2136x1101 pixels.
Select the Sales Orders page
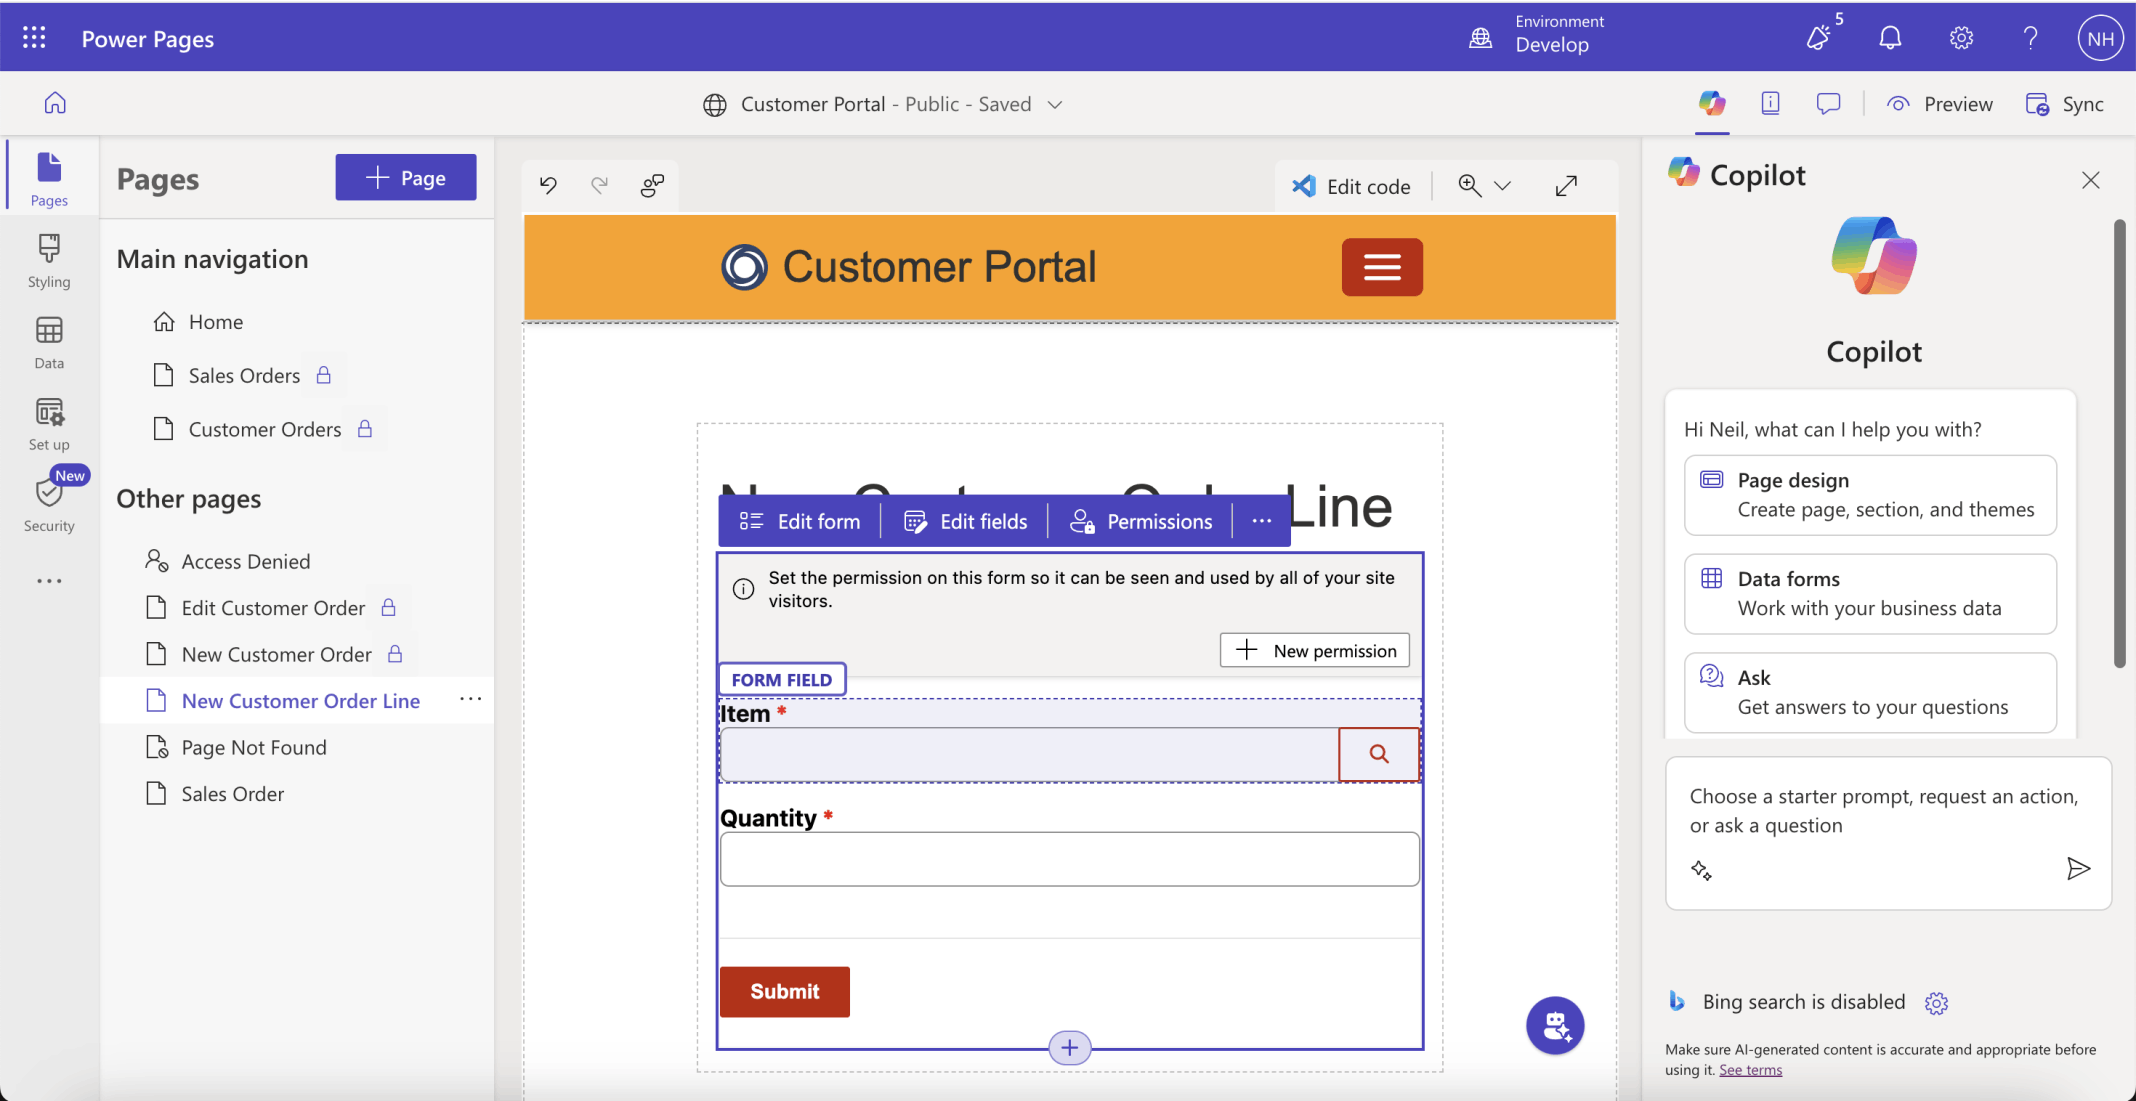[244, 376]
